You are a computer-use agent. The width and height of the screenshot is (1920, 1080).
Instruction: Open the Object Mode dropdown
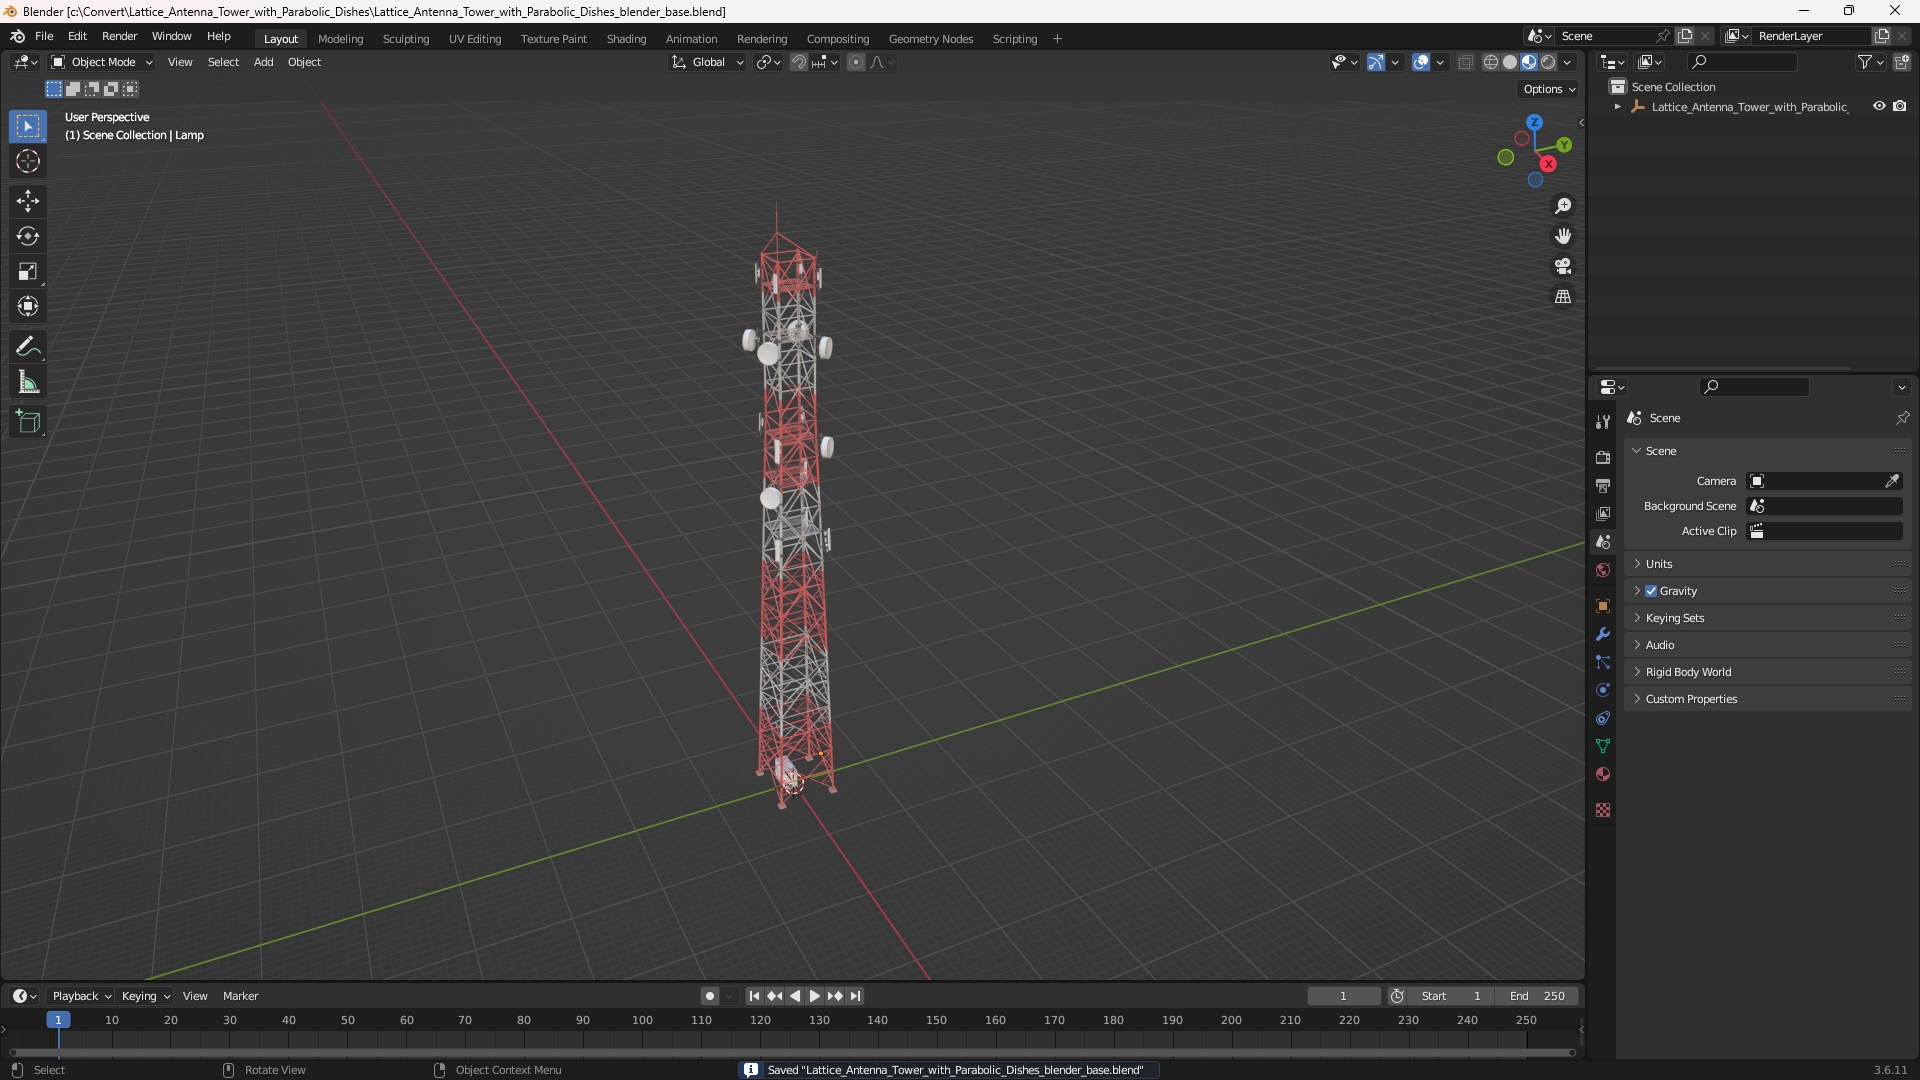pos(102,62)
